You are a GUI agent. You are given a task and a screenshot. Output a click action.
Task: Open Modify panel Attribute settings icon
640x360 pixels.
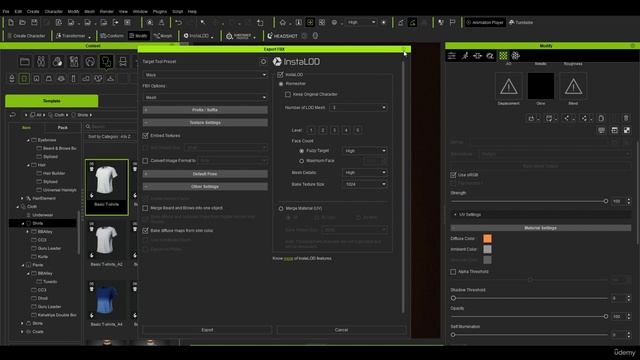point(452,56)
